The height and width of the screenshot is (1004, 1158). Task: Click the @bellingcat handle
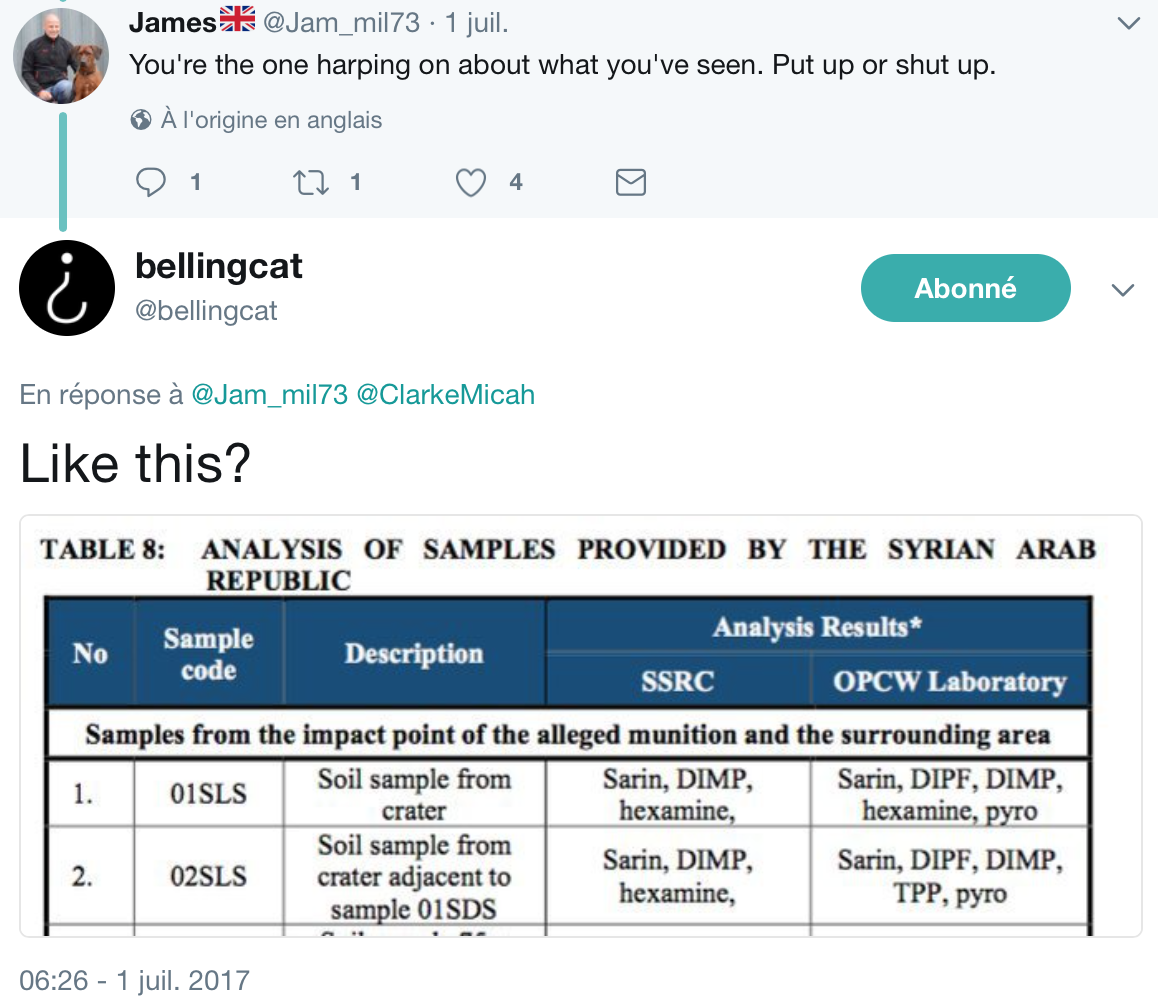pos(206,311)
